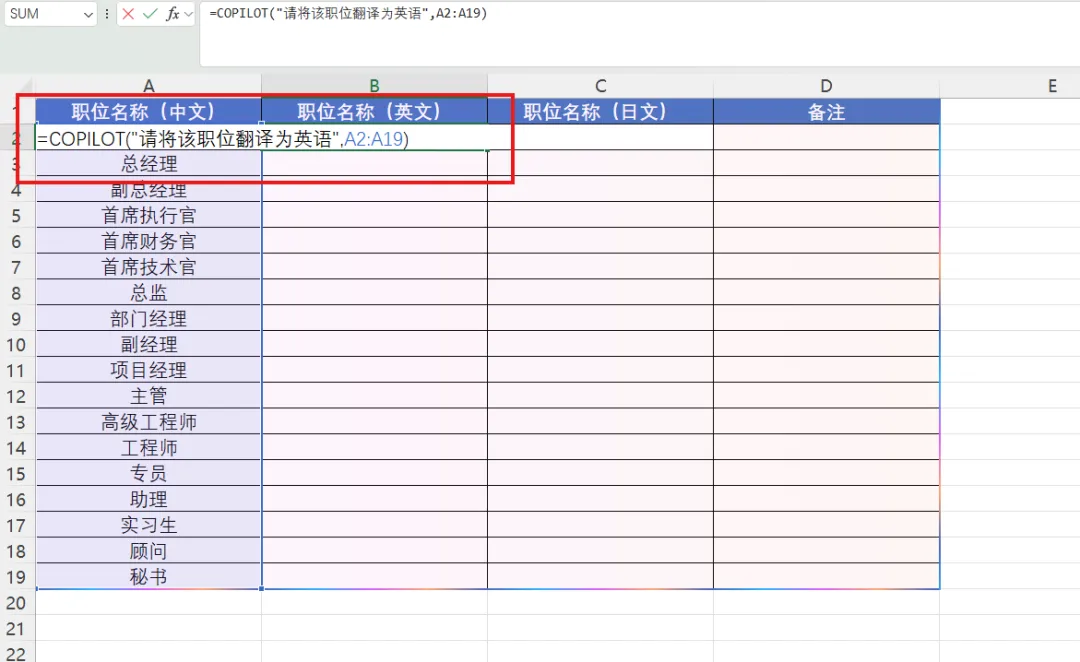Select the cell 项目经理
Image resolution: width=1080 pixels, height=662 pixels.
[x=149, y=371]
